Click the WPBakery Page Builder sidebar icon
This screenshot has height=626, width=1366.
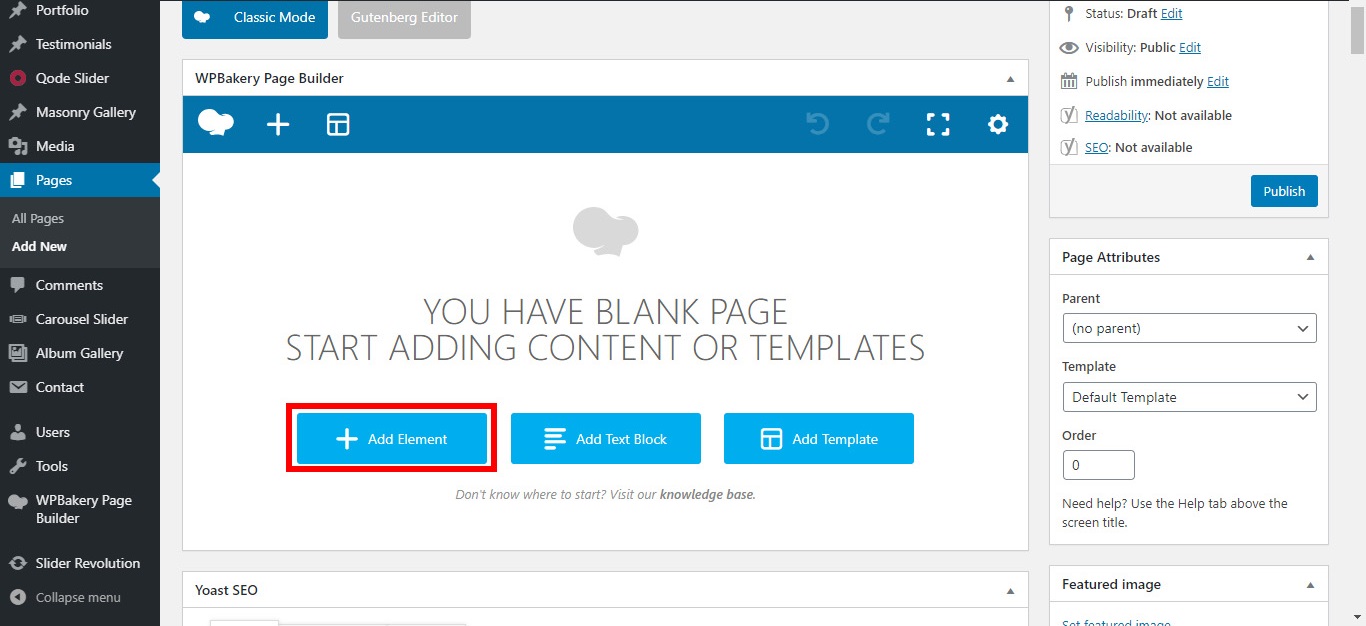pos(17,502)
